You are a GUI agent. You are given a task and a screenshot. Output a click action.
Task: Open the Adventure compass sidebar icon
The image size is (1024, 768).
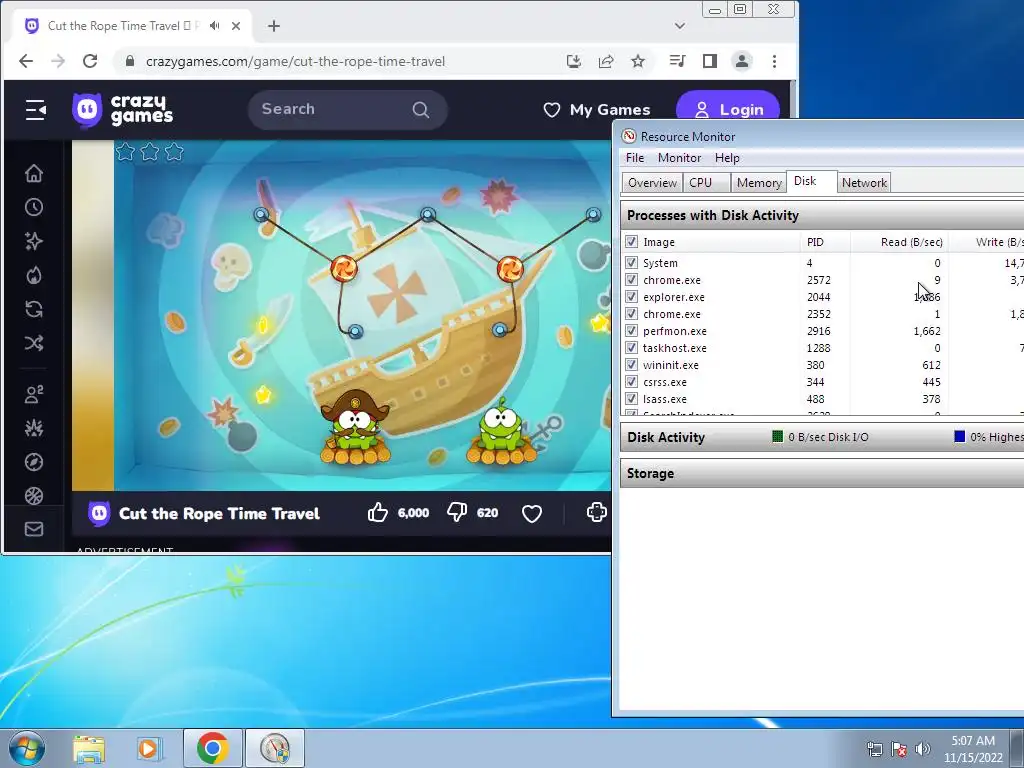(x=34, y=462)
